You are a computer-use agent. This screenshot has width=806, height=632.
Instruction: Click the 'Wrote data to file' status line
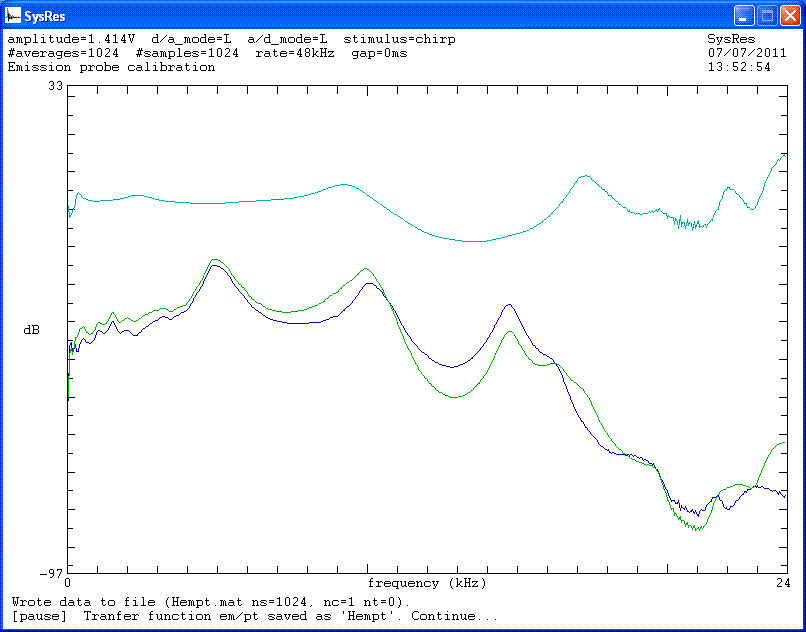(211, 602)
